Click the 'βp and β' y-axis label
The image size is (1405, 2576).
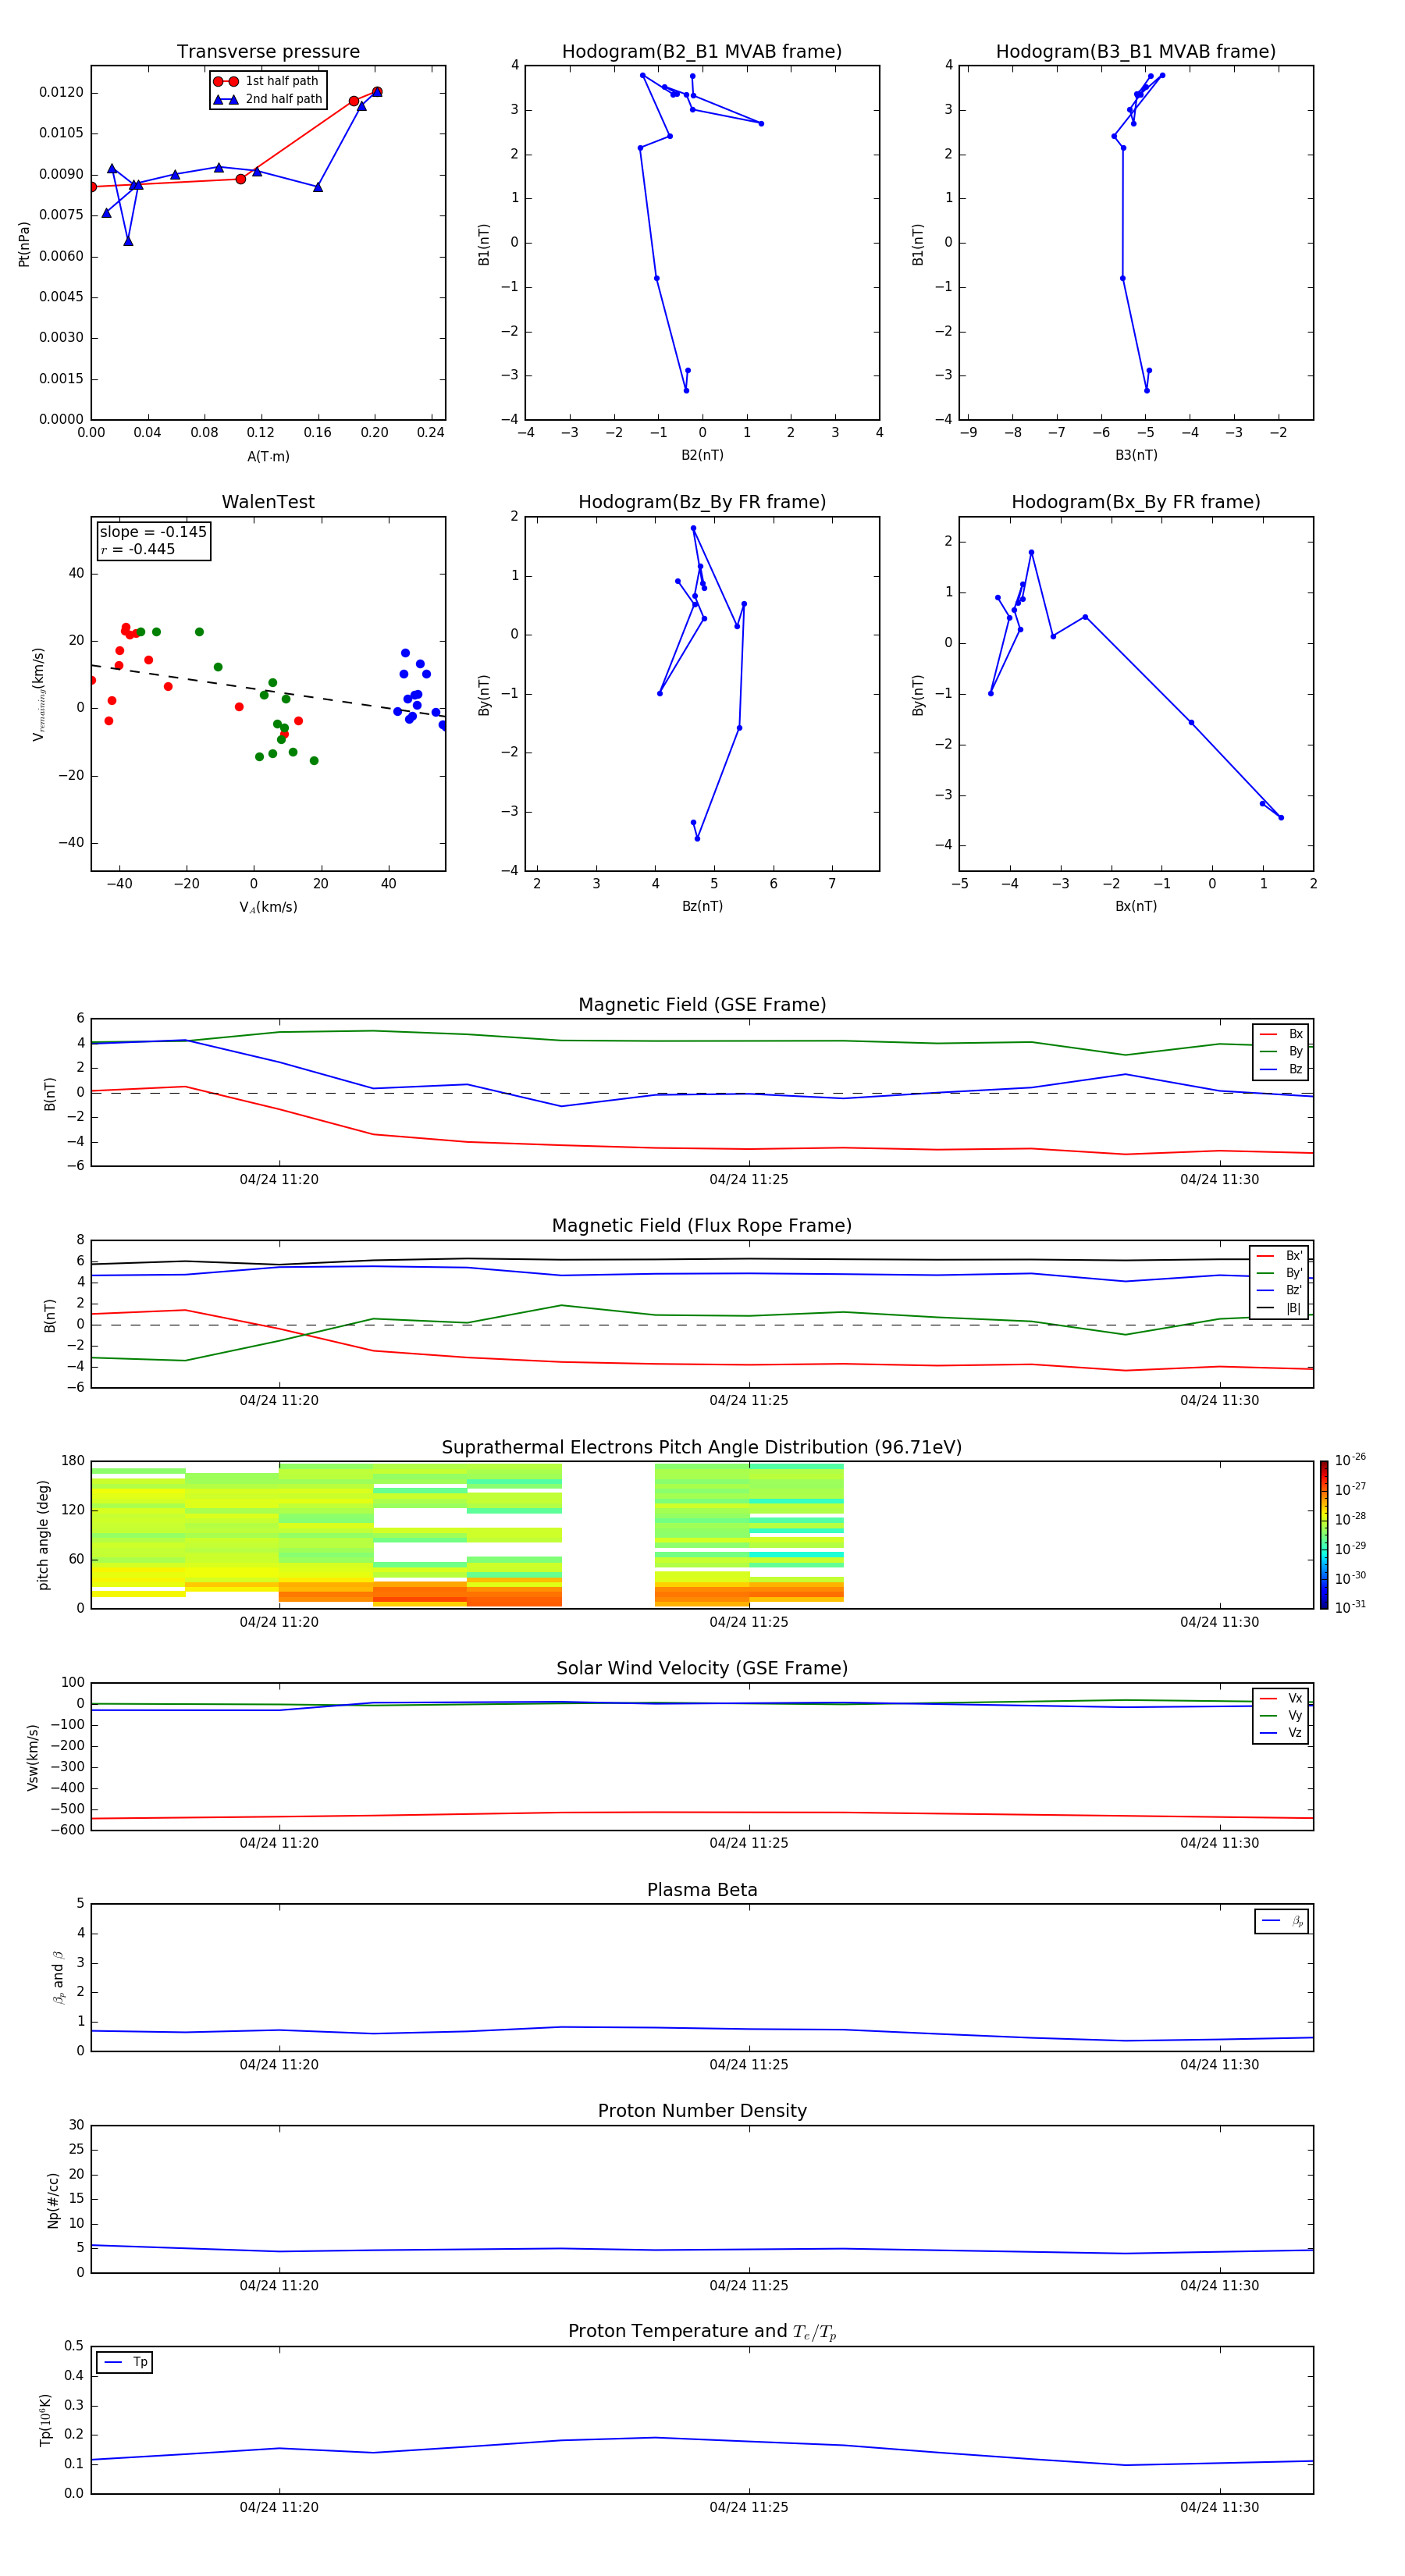pos(58,1977)
